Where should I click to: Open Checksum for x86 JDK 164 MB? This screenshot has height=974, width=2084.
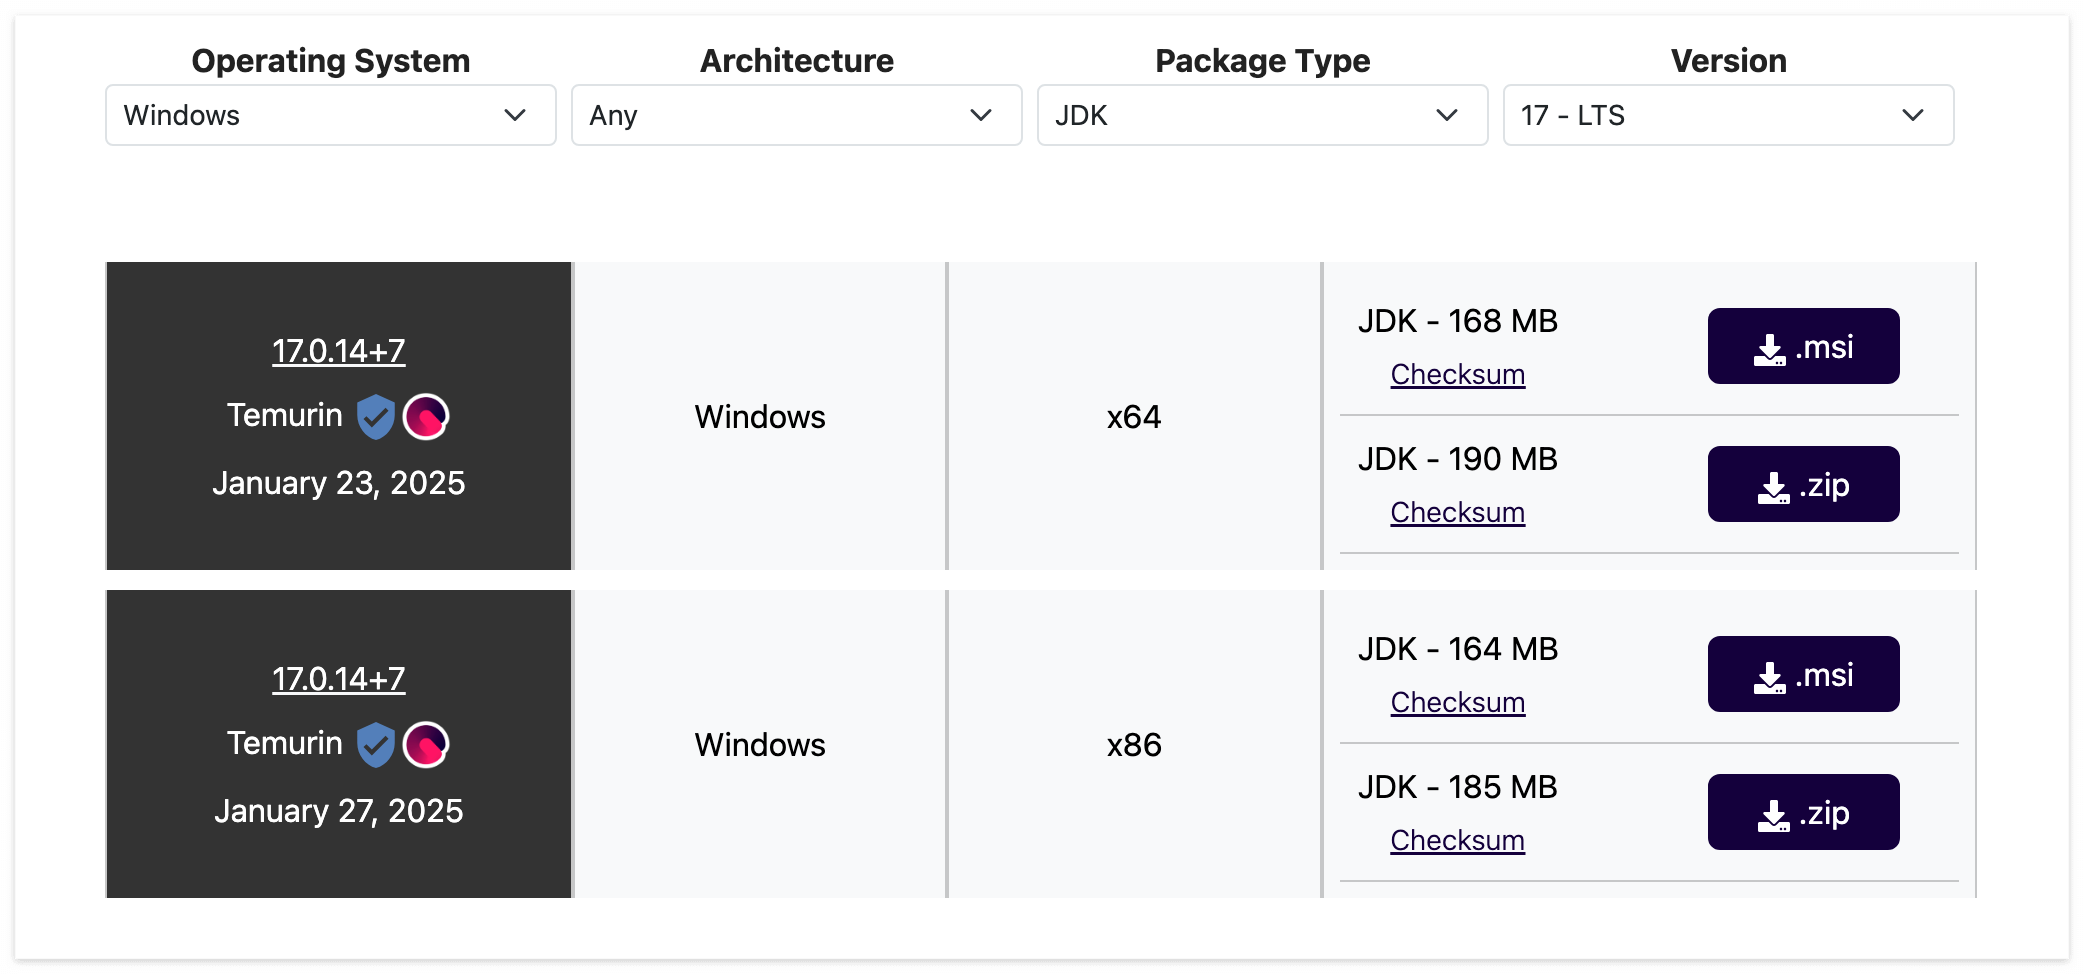click(x=1458, y=702)
